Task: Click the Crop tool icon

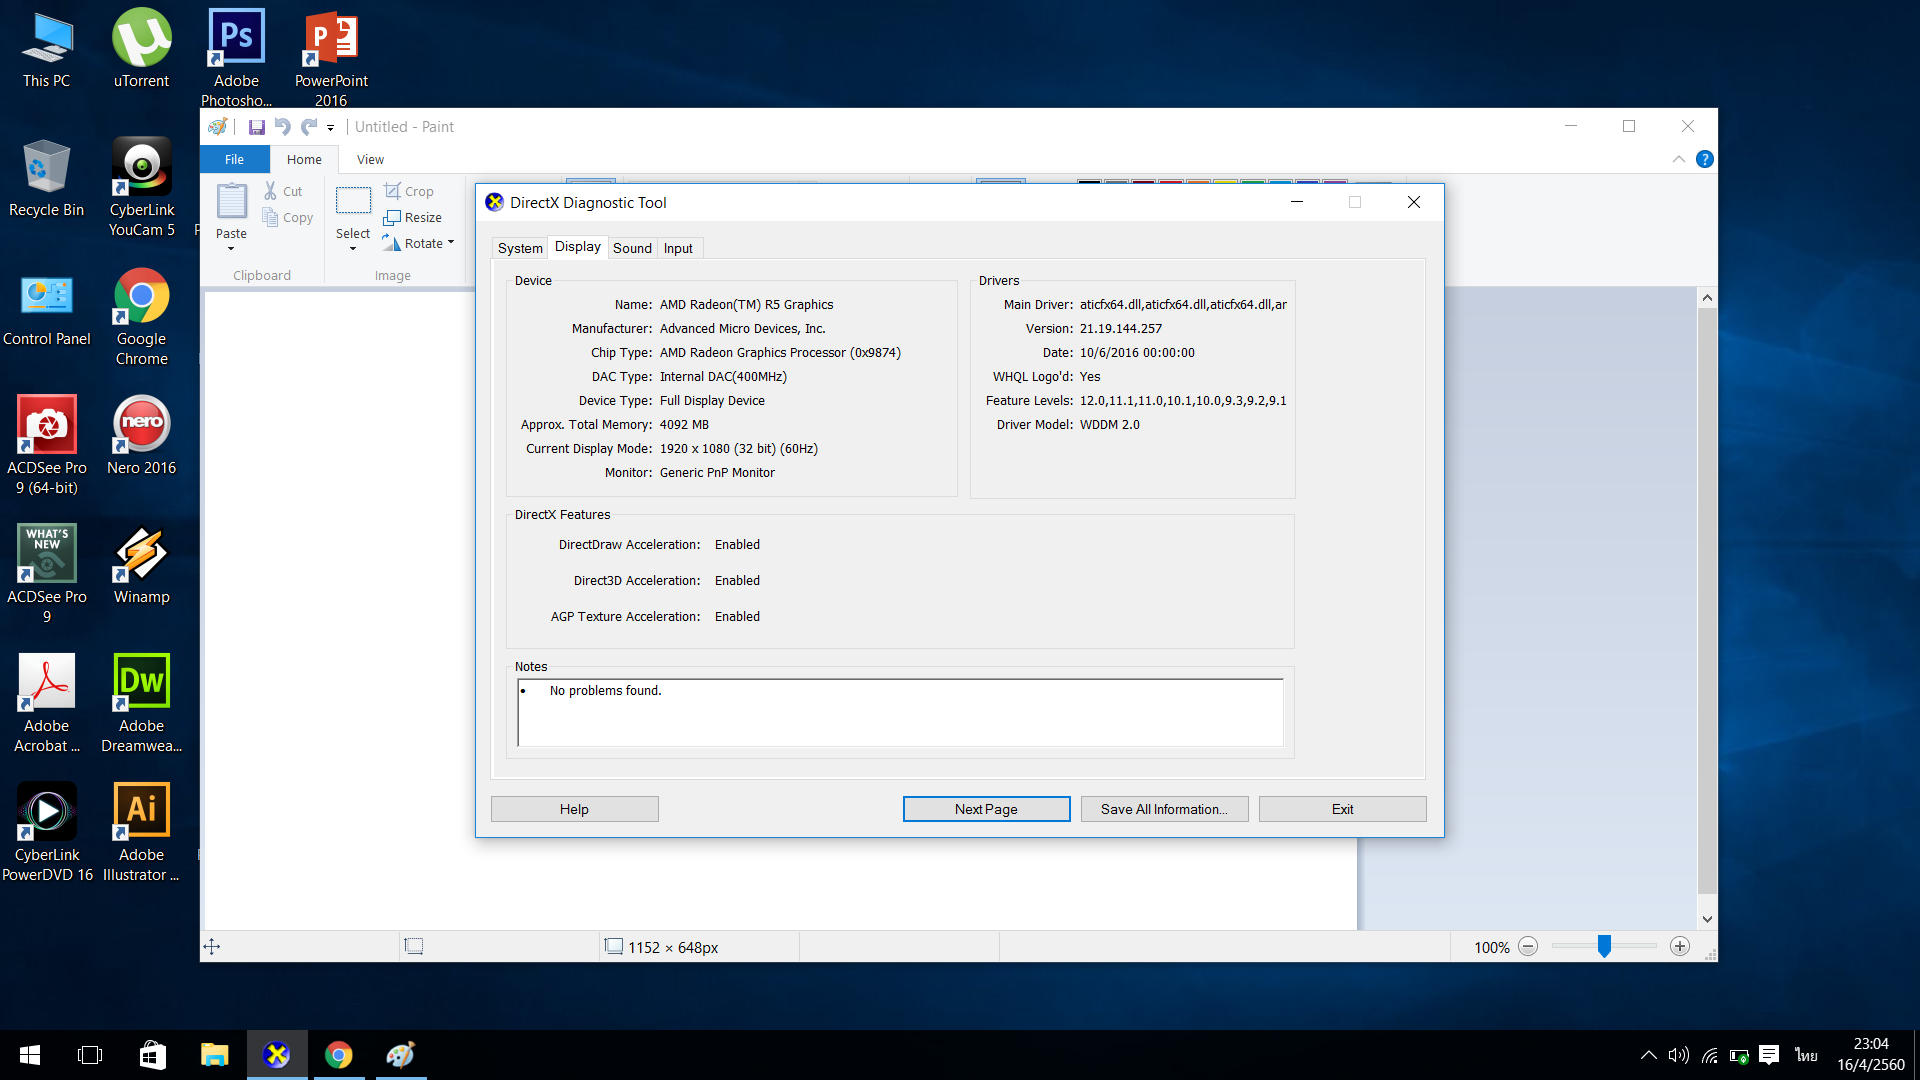Action: point(393,191)
